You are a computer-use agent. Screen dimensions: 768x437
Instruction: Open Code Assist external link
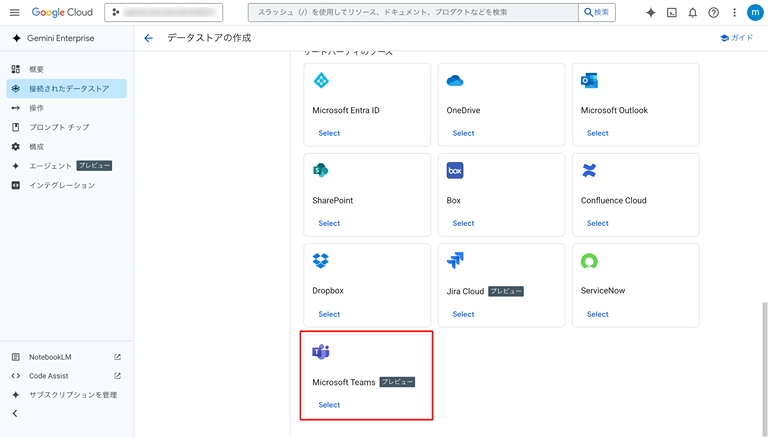(x=67, y=376)
